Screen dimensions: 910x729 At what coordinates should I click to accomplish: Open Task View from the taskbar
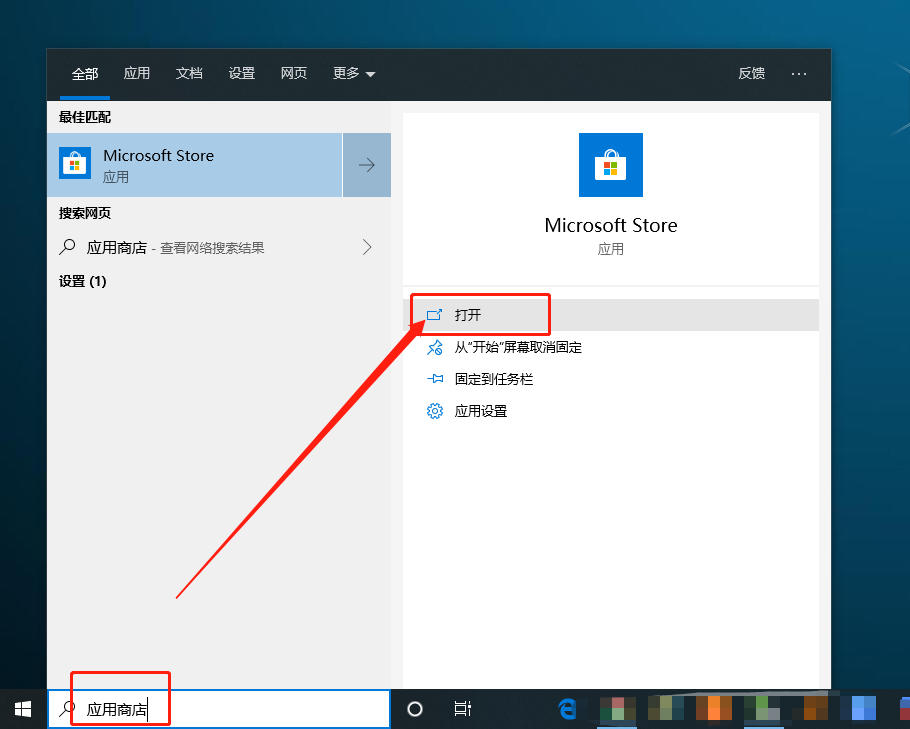[x=463, y=709]
